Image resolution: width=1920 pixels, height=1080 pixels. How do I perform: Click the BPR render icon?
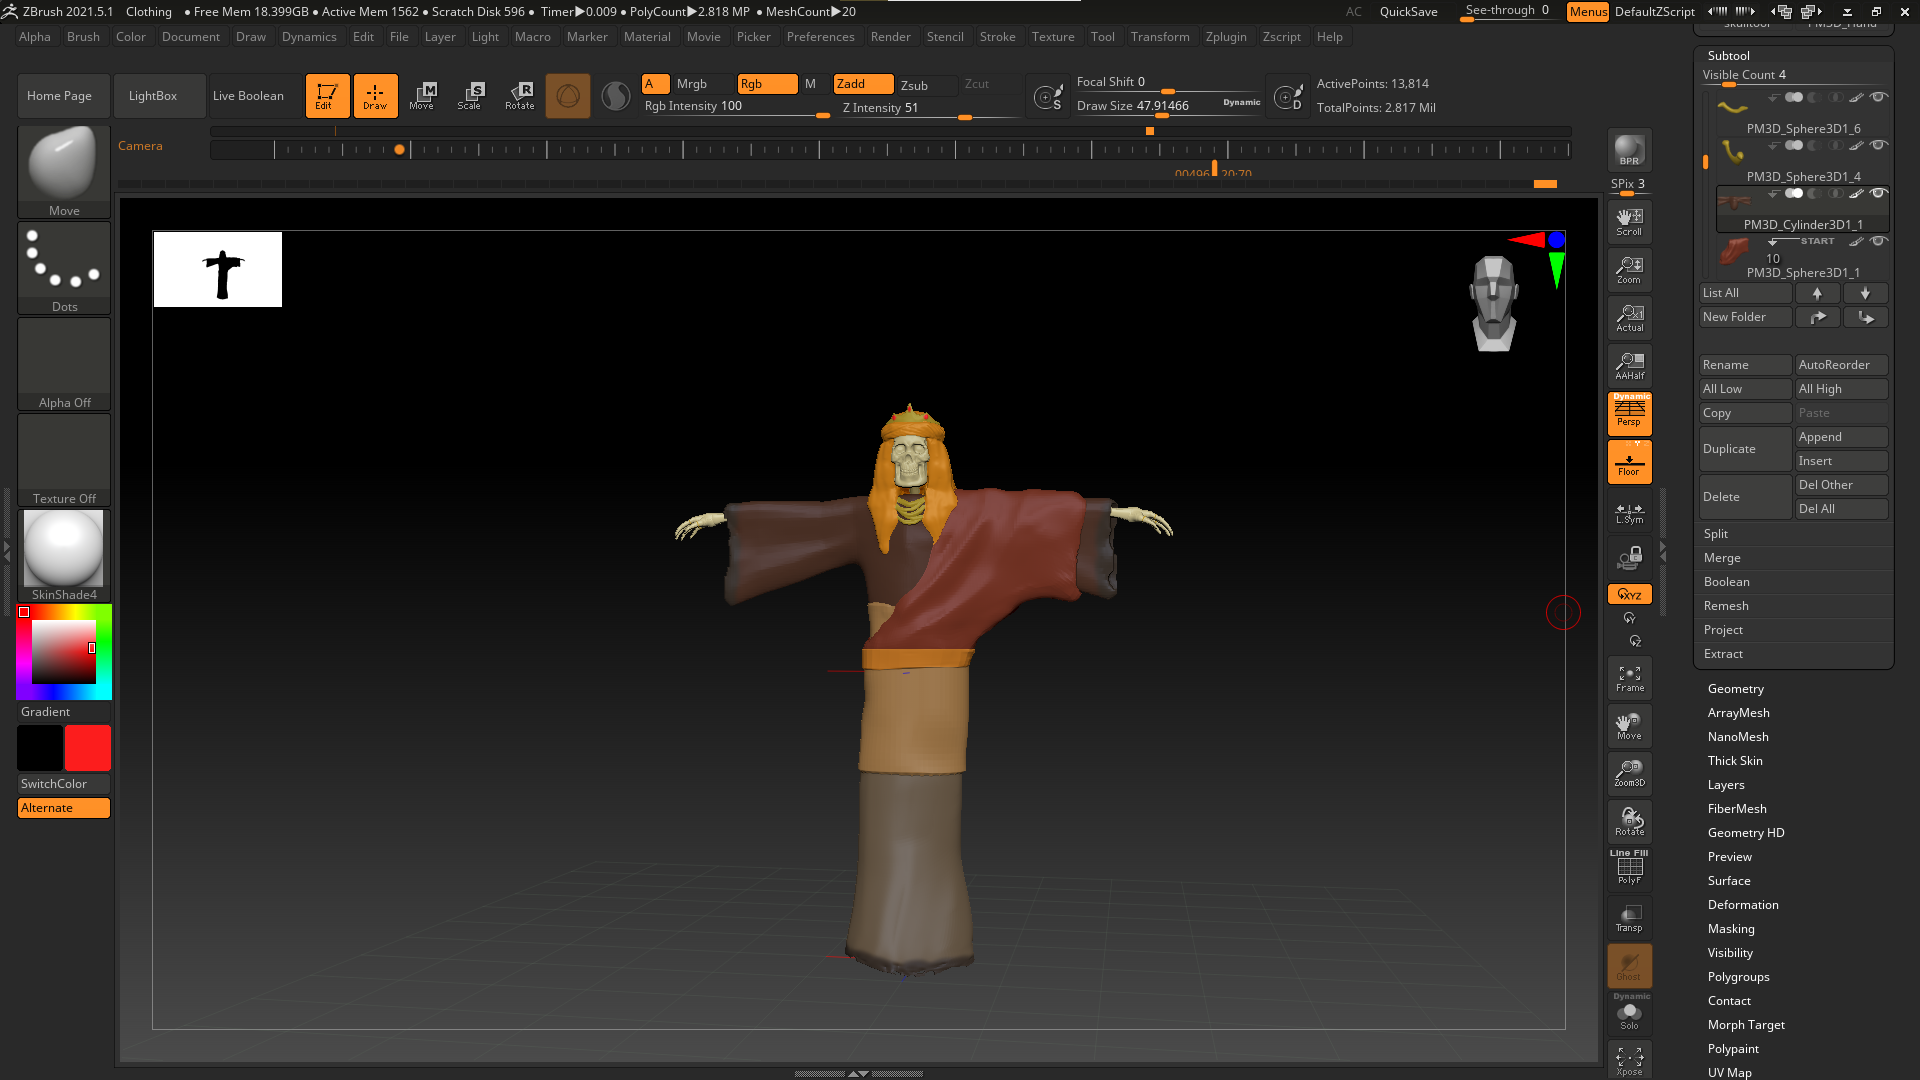click(x=1629, y=150)
